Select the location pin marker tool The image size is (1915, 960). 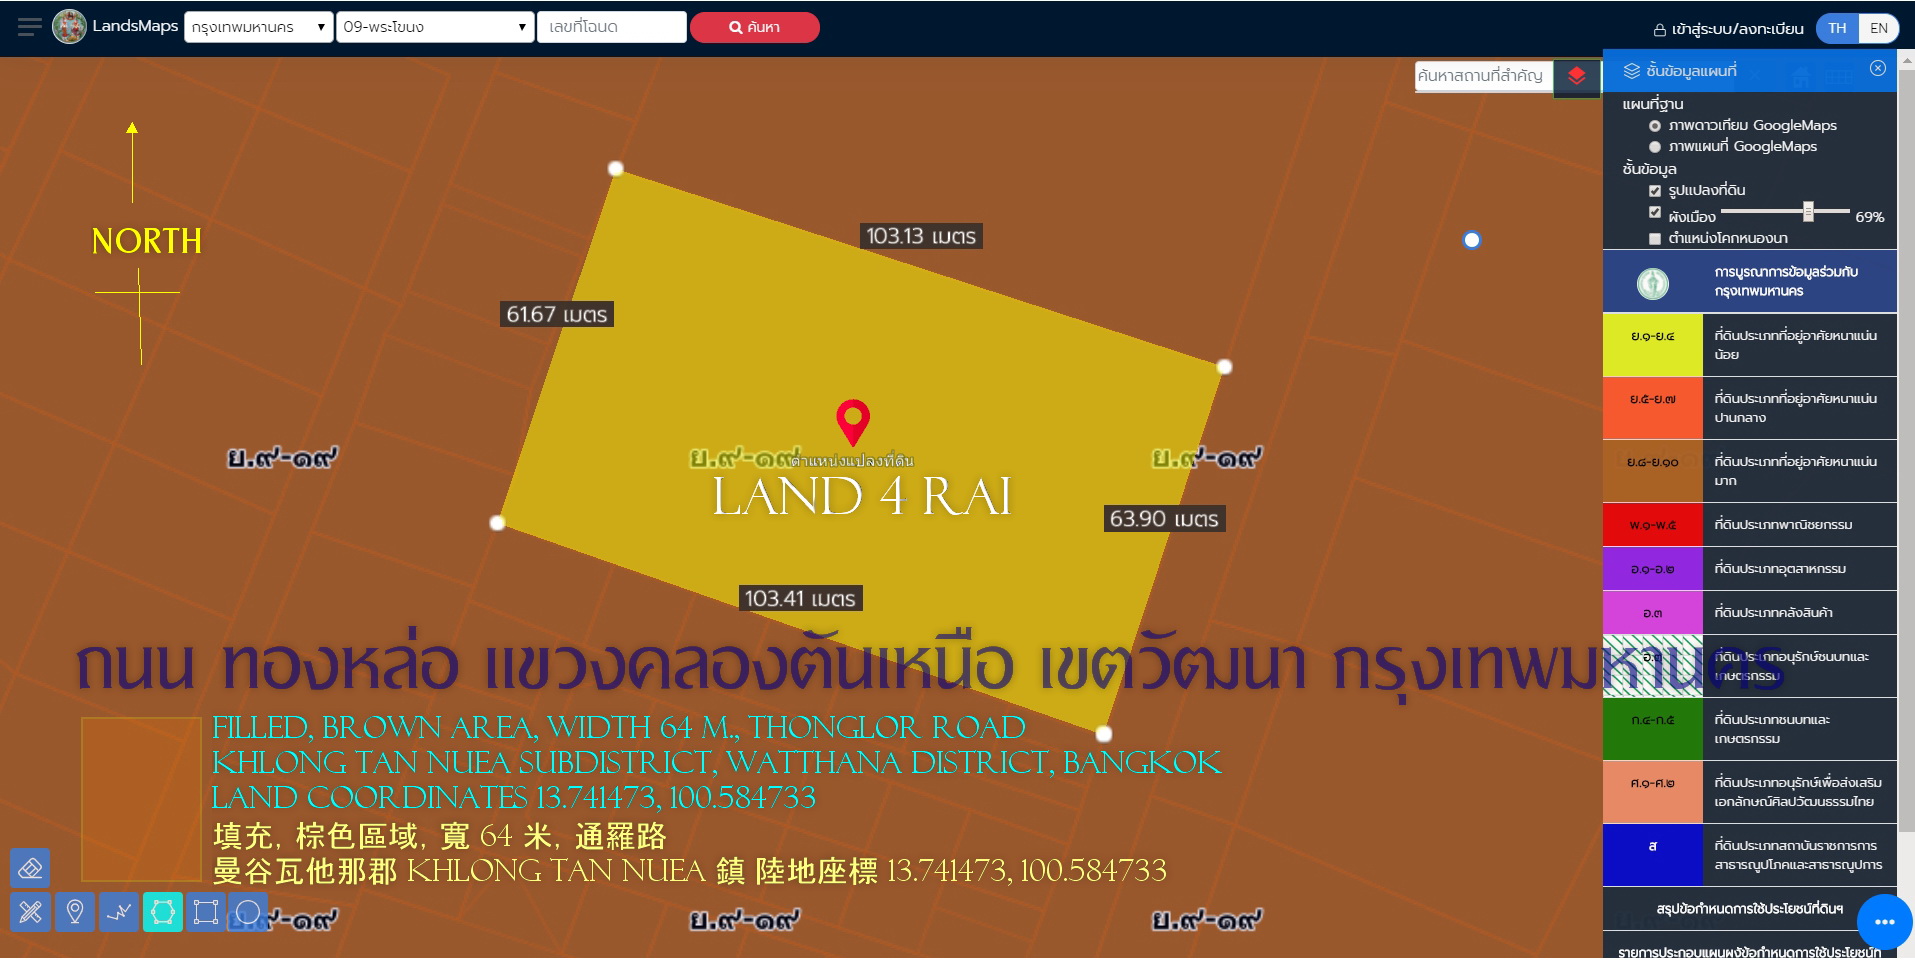coord(75,912)
